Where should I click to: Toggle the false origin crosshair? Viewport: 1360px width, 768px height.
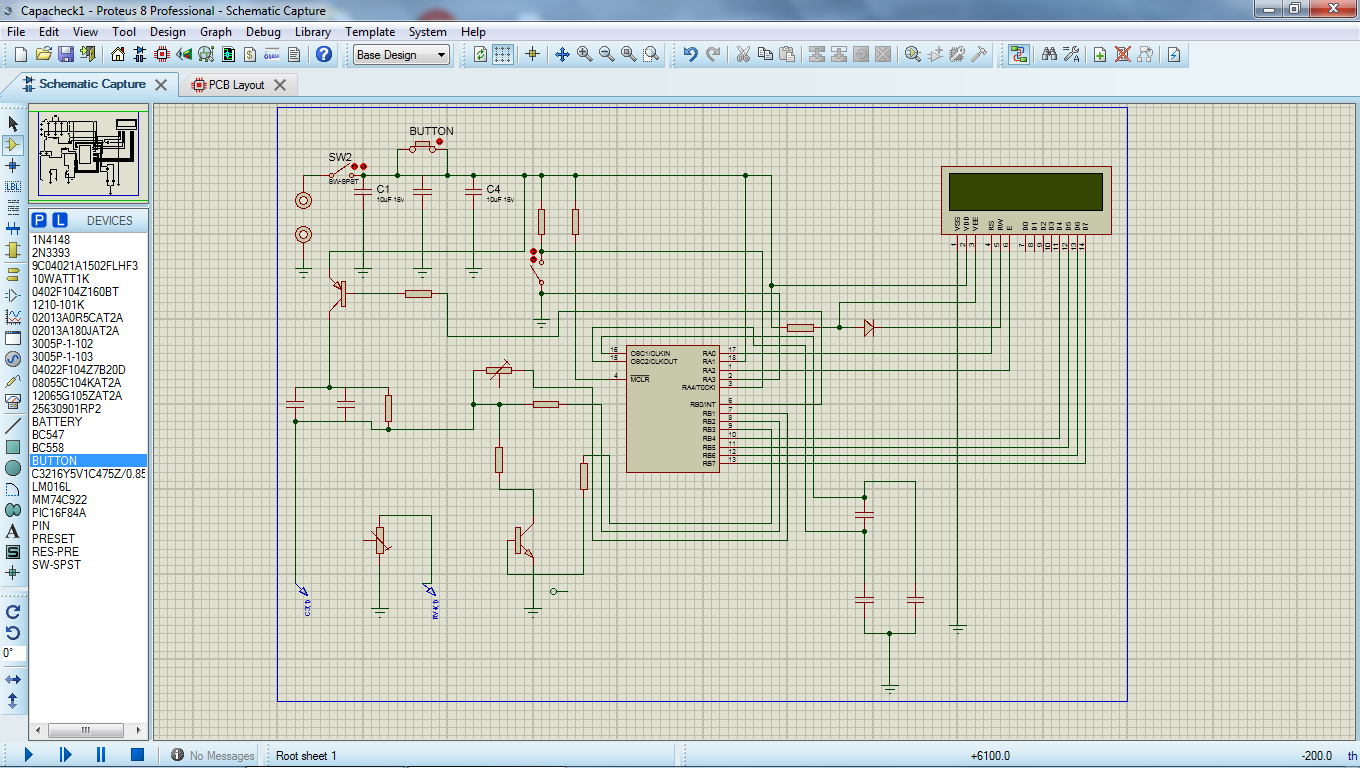coord(532,54)
